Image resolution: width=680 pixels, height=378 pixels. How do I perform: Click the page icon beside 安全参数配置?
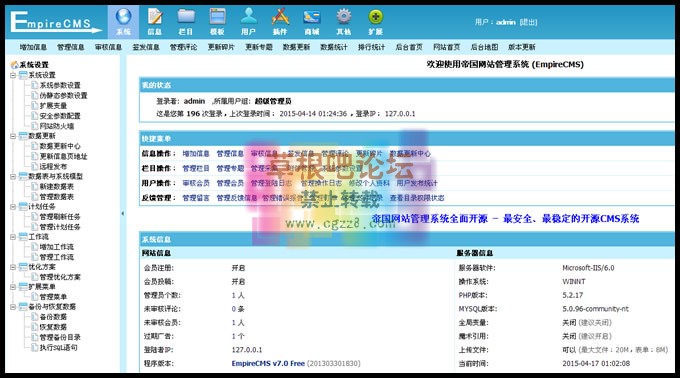pos(35,116)
